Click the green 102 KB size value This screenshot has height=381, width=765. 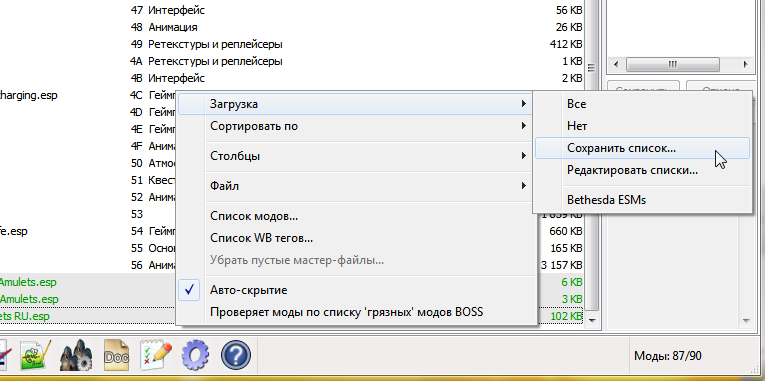pyautogui.click(x=566, y=317)
